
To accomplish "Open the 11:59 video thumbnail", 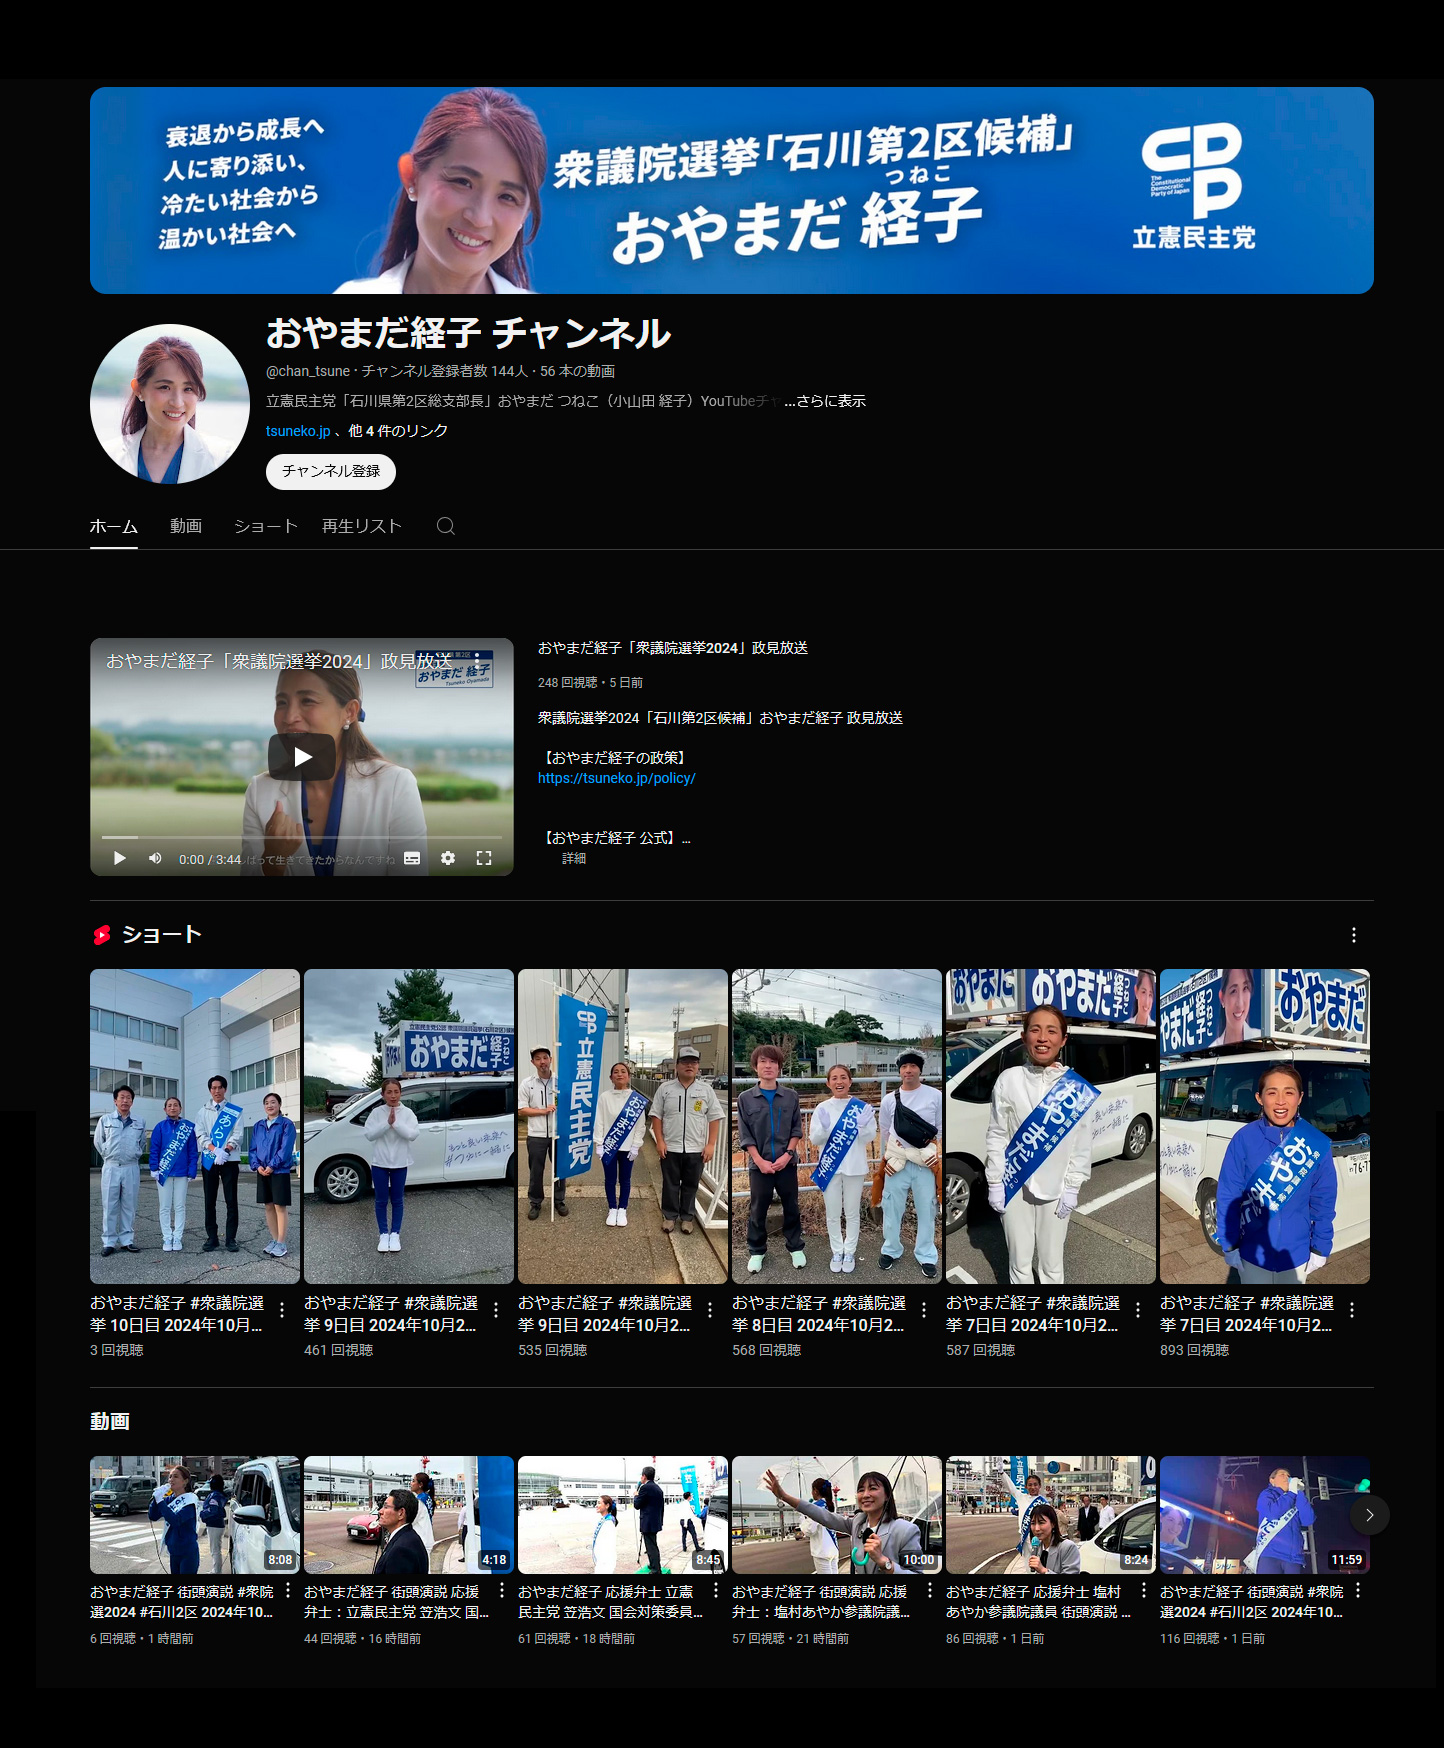I will (x=1265, y=1515).
